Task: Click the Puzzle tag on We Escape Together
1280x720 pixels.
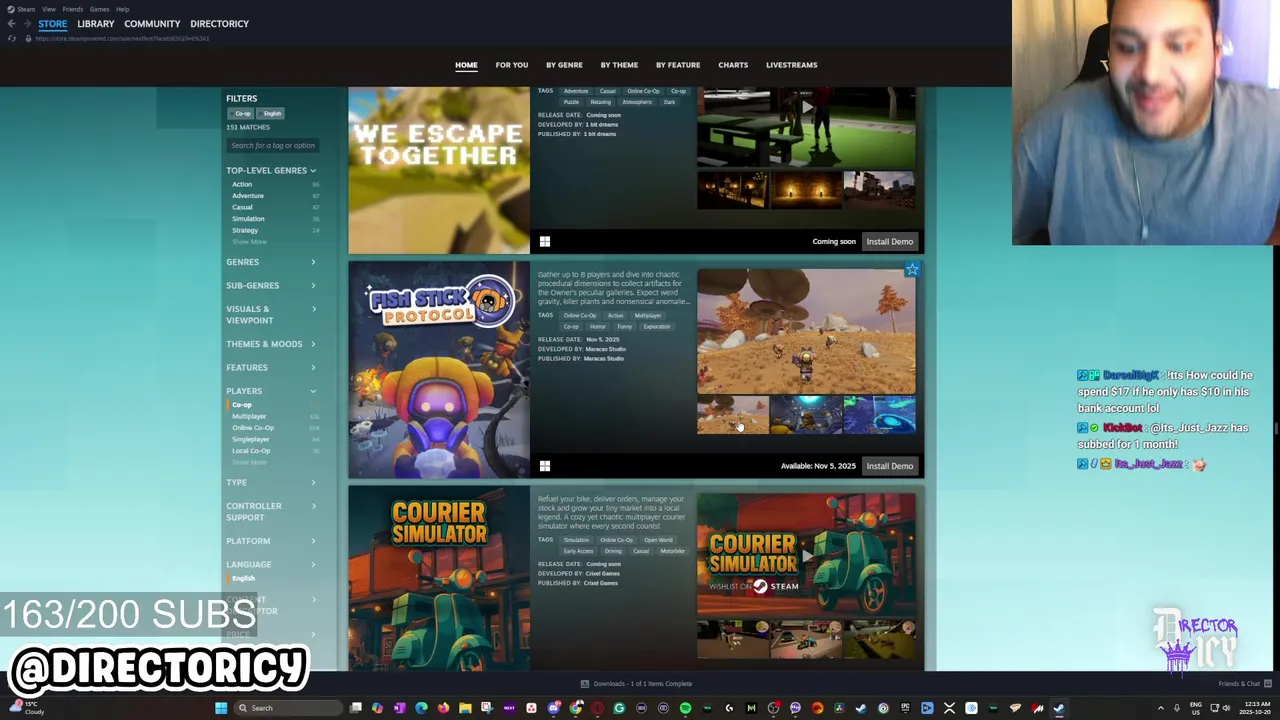Action: (x=571, y=102)
